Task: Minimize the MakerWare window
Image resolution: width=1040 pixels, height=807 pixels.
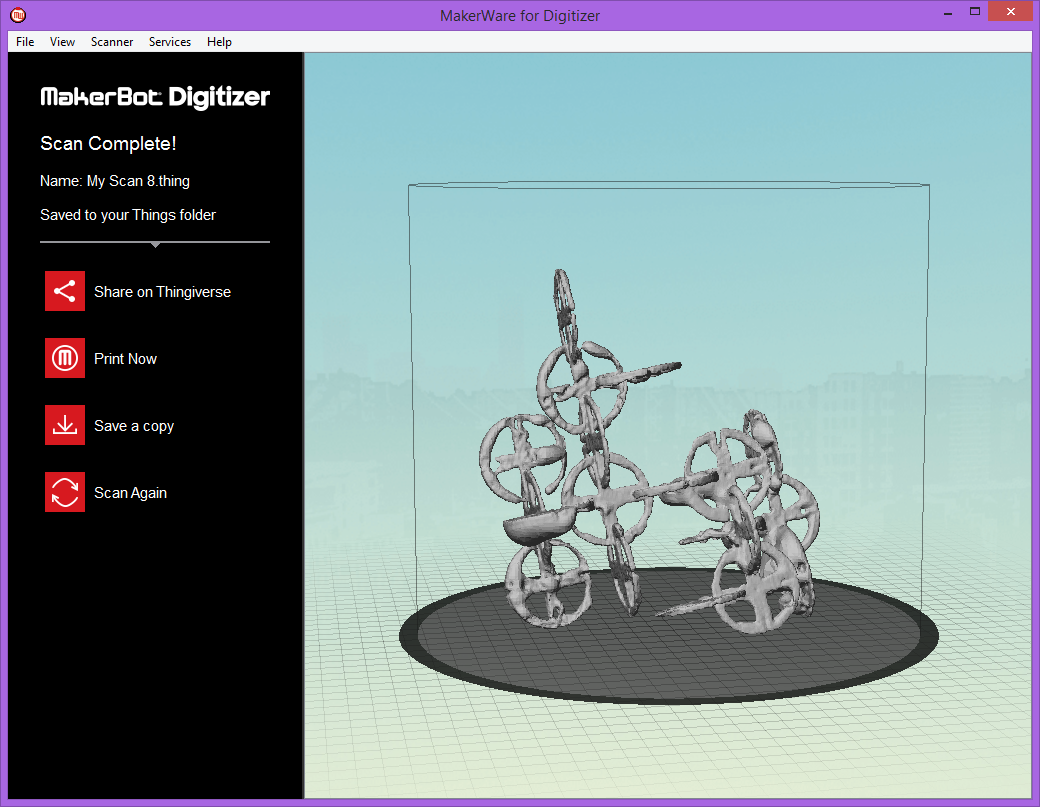Action: tap(948, 12)
